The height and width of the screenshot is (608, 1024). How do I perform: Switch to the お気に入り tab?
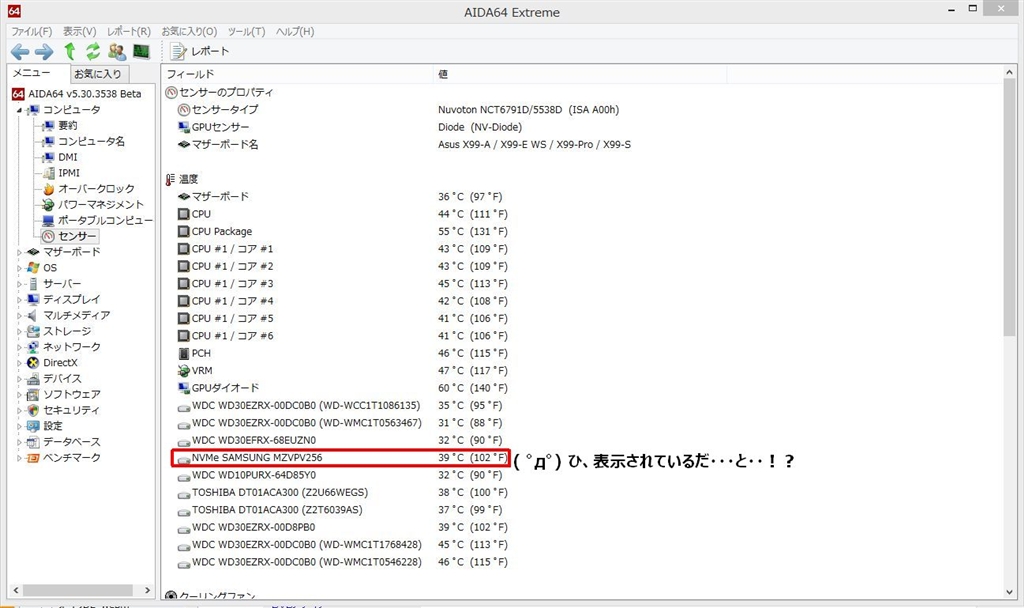(x=98, y=74)
